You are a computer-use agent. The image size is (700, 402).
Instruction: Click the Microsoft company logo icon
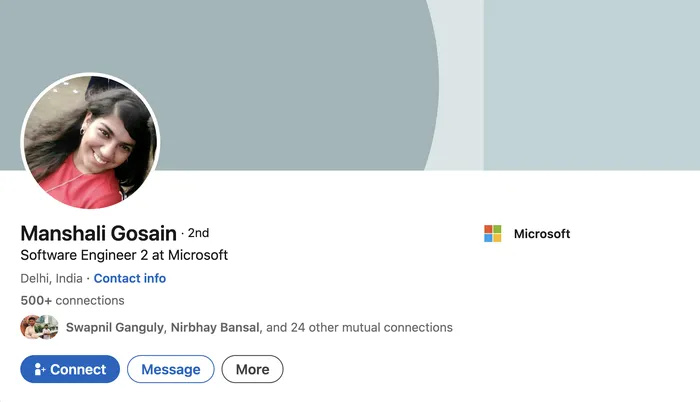492,234
